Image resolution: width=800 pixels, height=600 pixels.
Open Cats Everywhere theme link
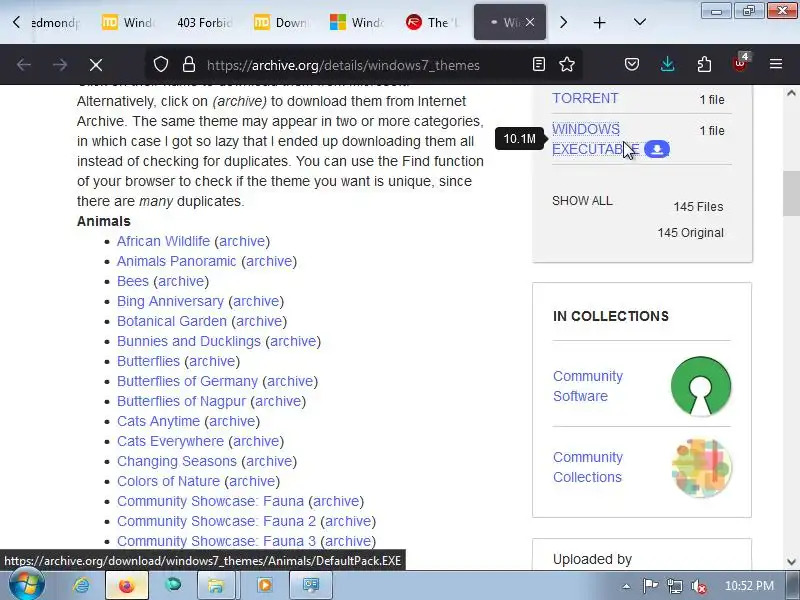pyautogui.click(x=170, y=441)
